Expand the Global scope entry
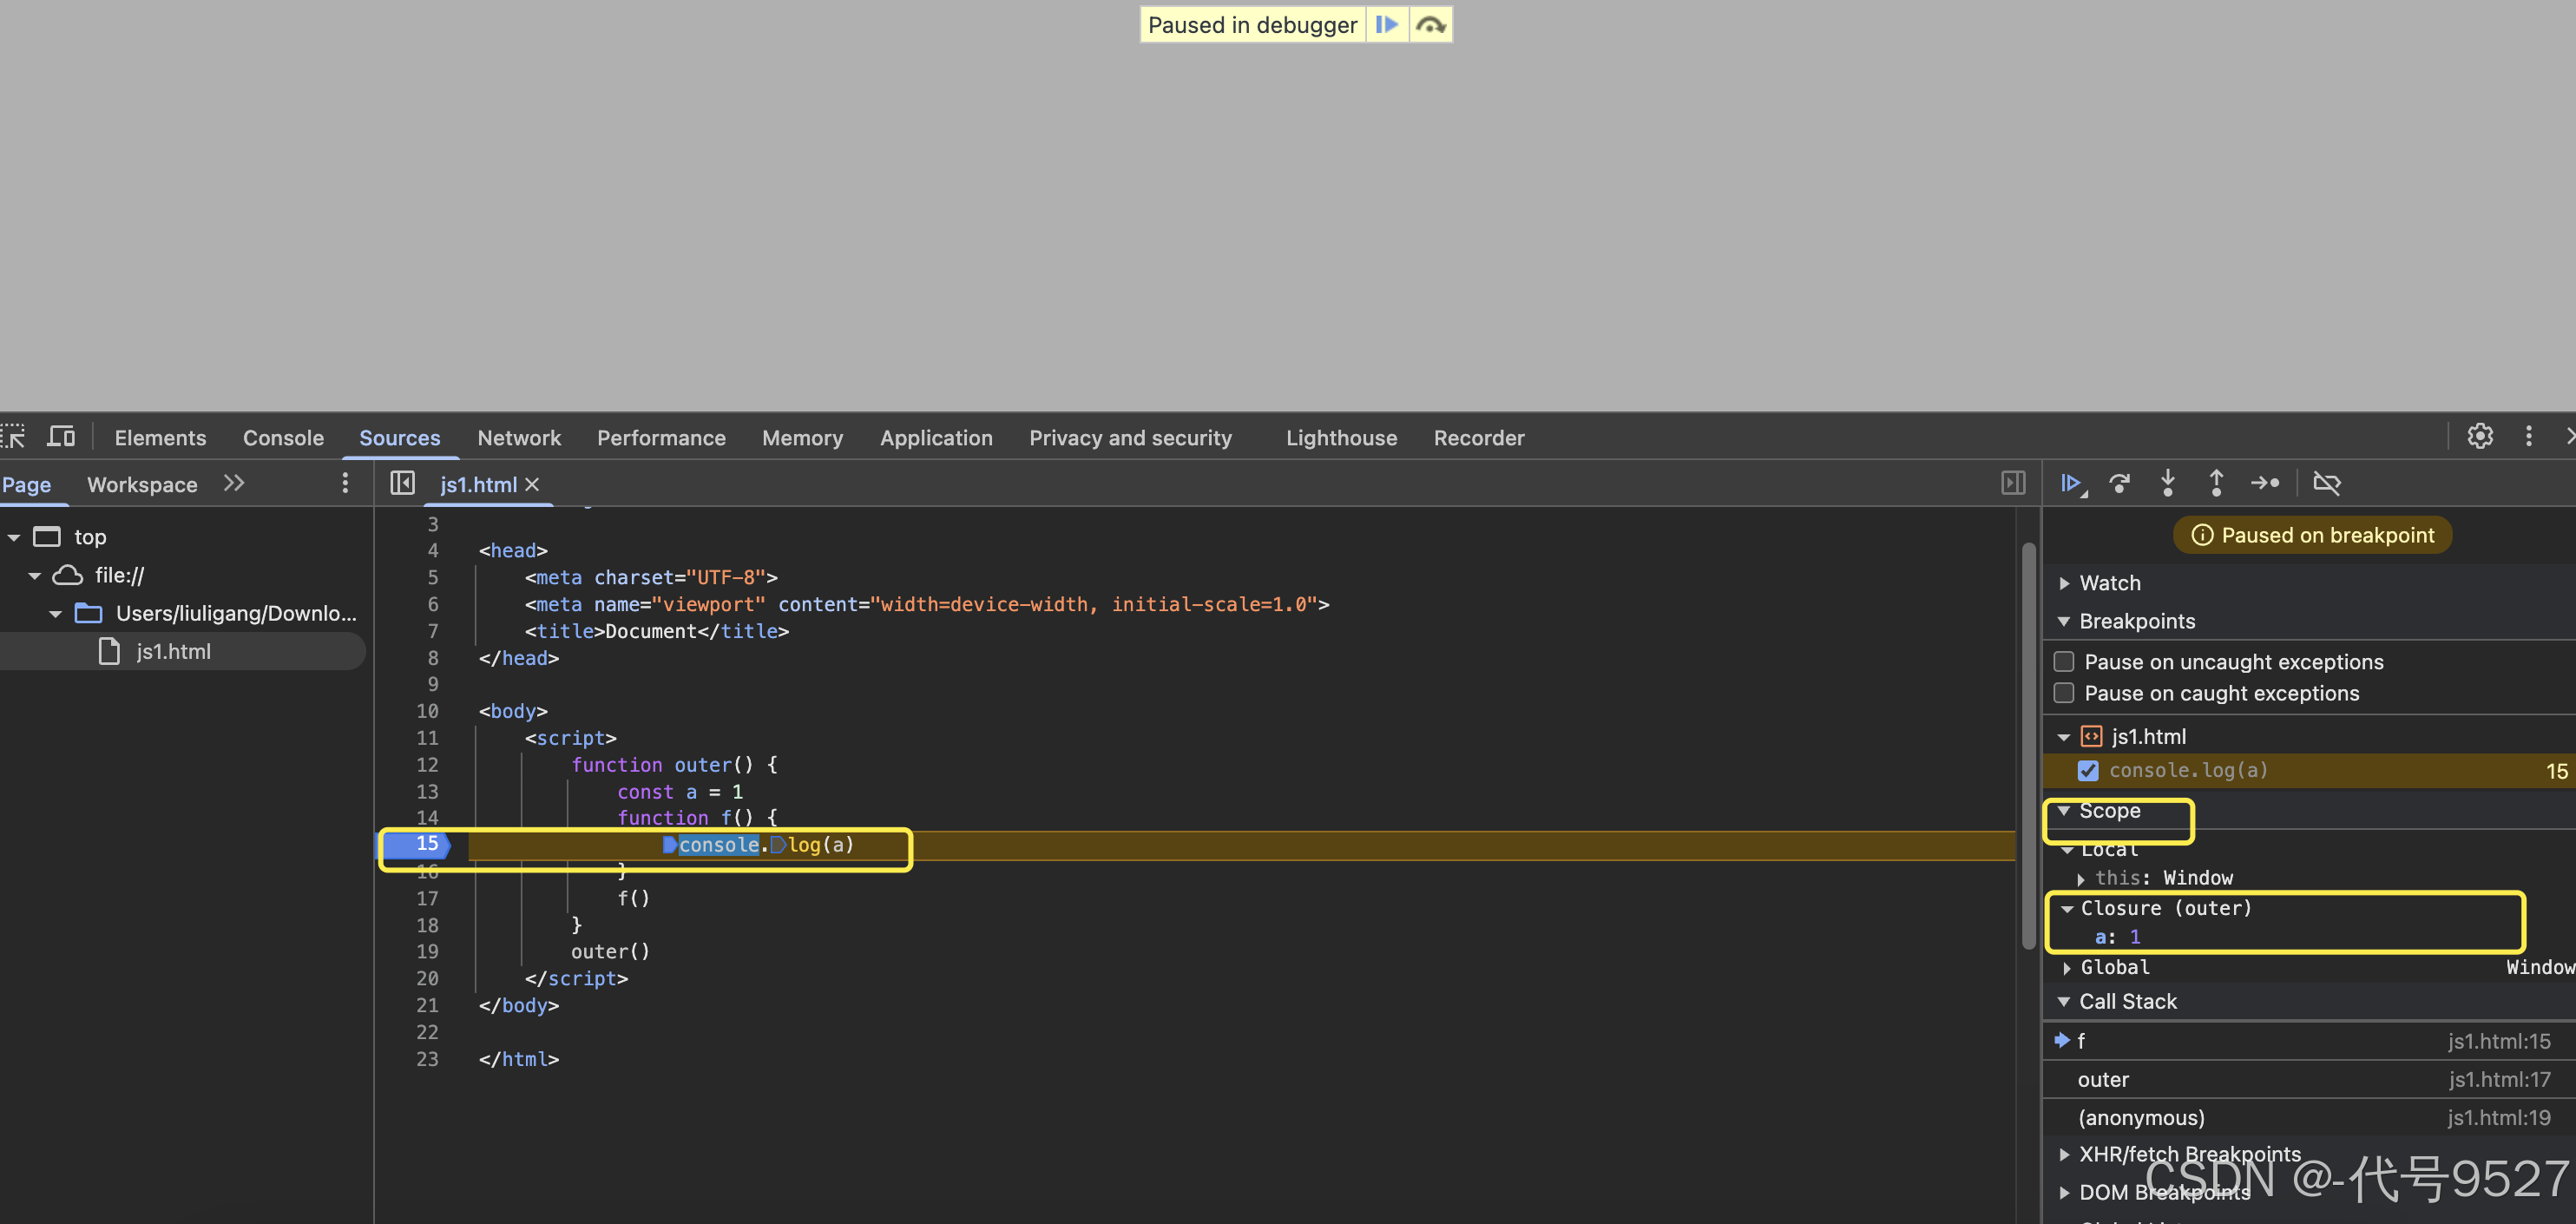Image resolution: width=2576 pixels, height=1224 pixels. click(x=2067, y=968)
